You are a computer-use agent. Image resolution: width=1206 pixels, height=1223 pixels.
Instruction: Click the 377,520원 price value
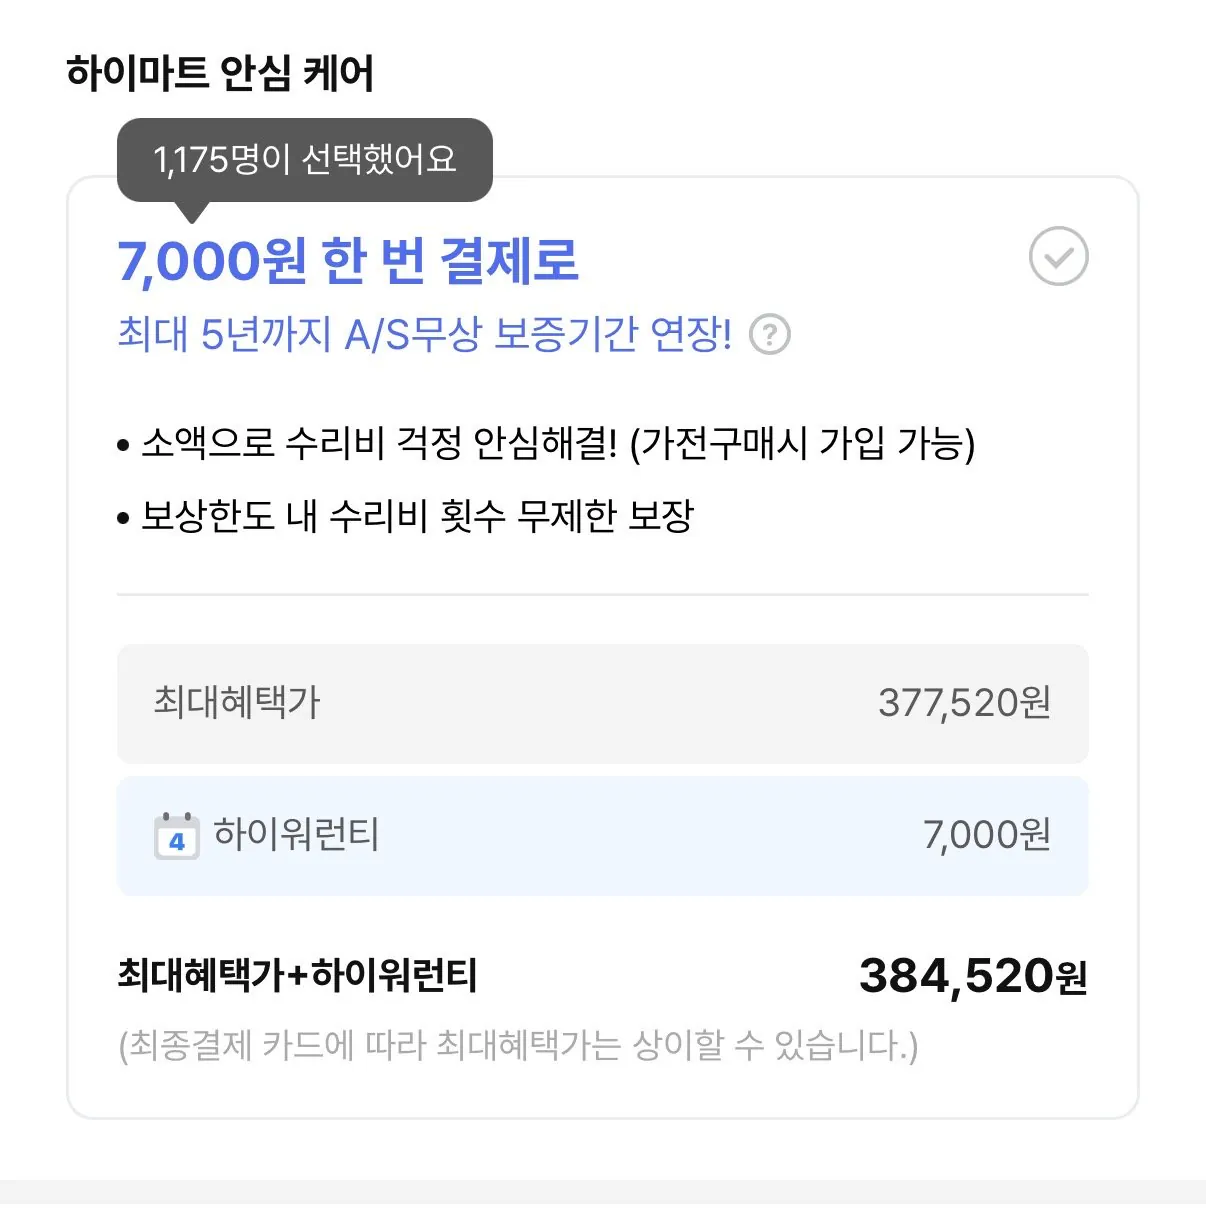pyautogui.click(x=965, y=703)
